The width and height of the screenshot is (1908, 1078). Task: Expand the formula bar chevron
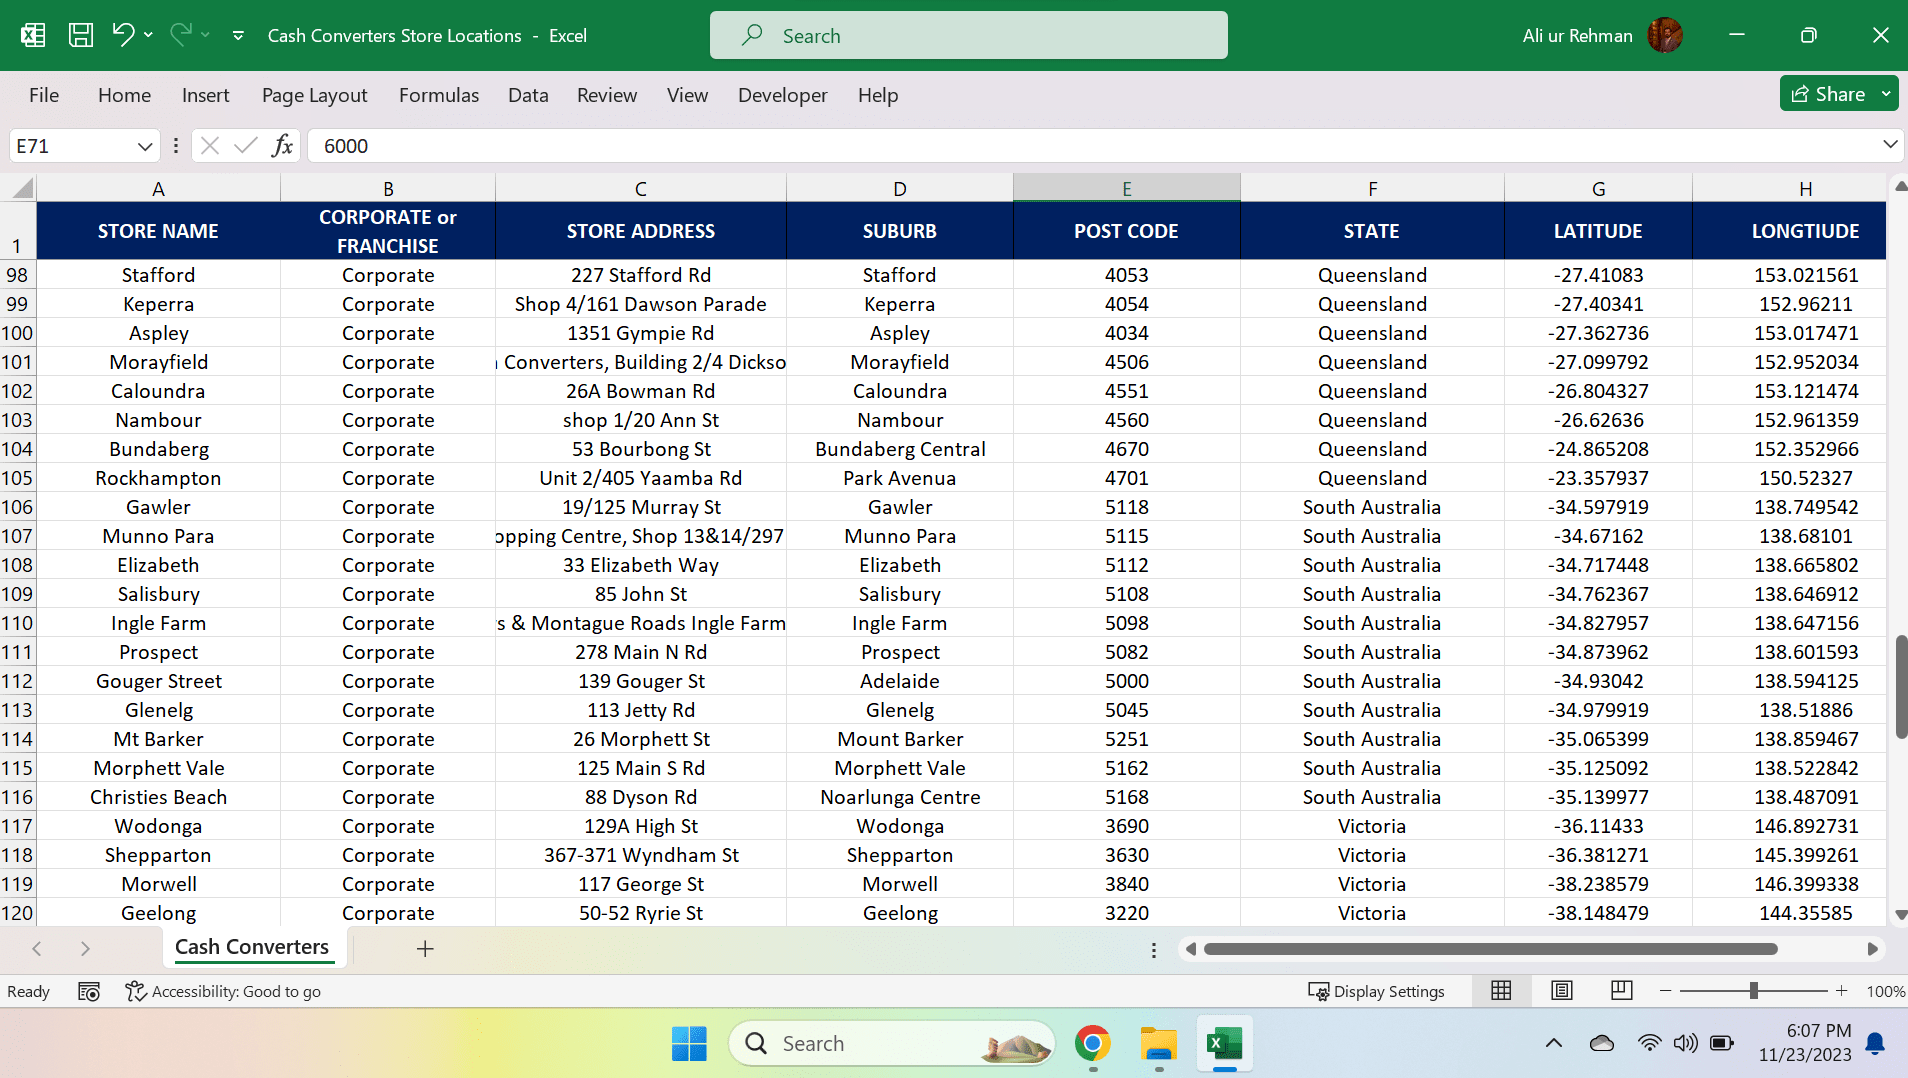pyautogui.click(x=1889, y=145)
